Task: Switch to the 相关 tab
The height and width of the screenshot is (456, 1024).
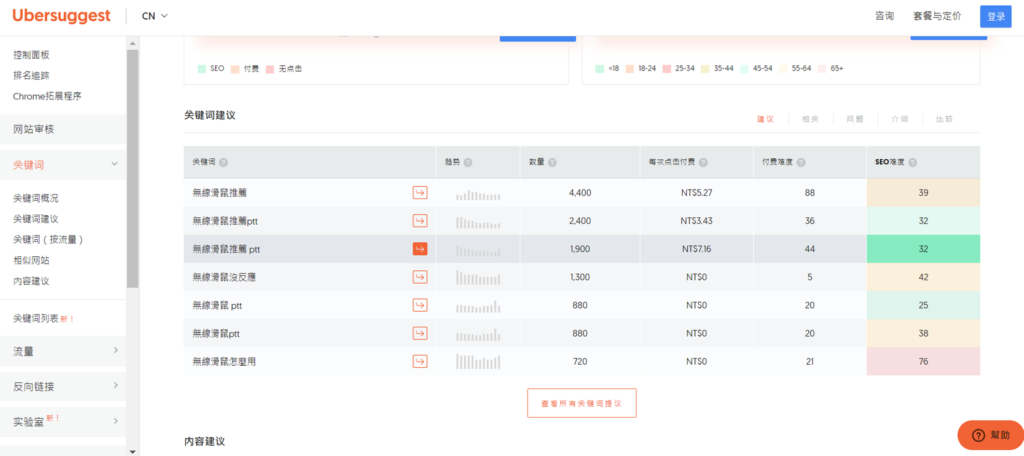Action: [810, 119]
